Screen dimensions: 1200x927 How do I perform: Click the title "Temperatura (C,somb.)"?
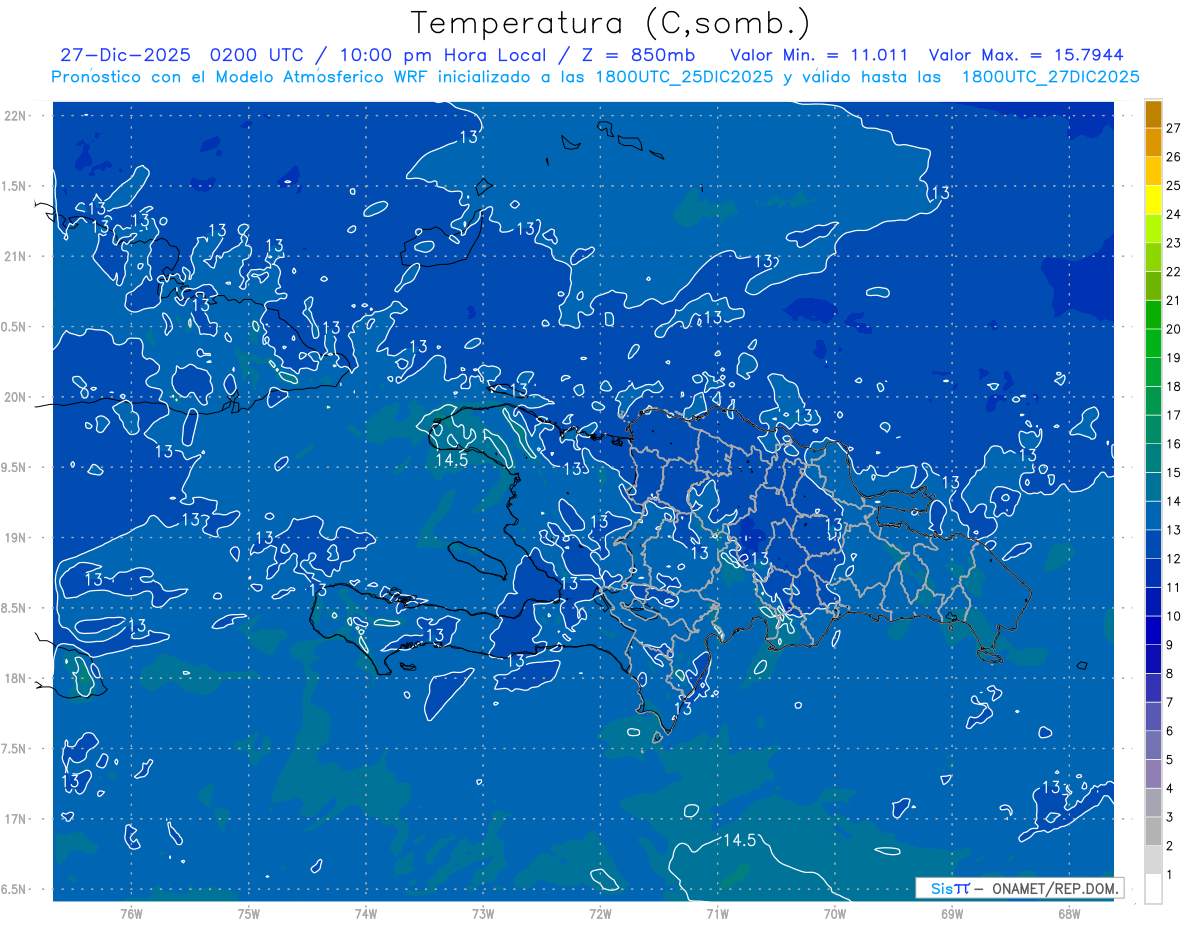(610, 23)
